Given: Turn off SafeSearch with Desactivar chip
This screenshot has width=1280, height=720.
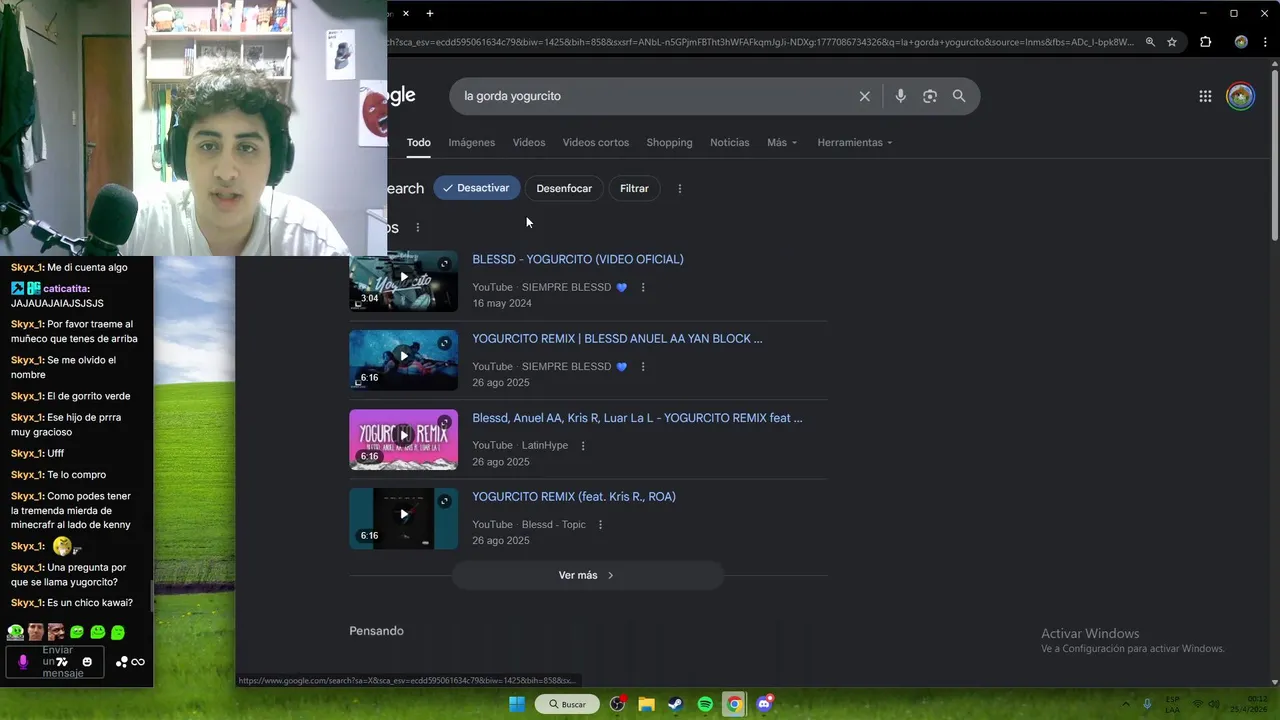Looking at the screenshot, I should [477, 188].
